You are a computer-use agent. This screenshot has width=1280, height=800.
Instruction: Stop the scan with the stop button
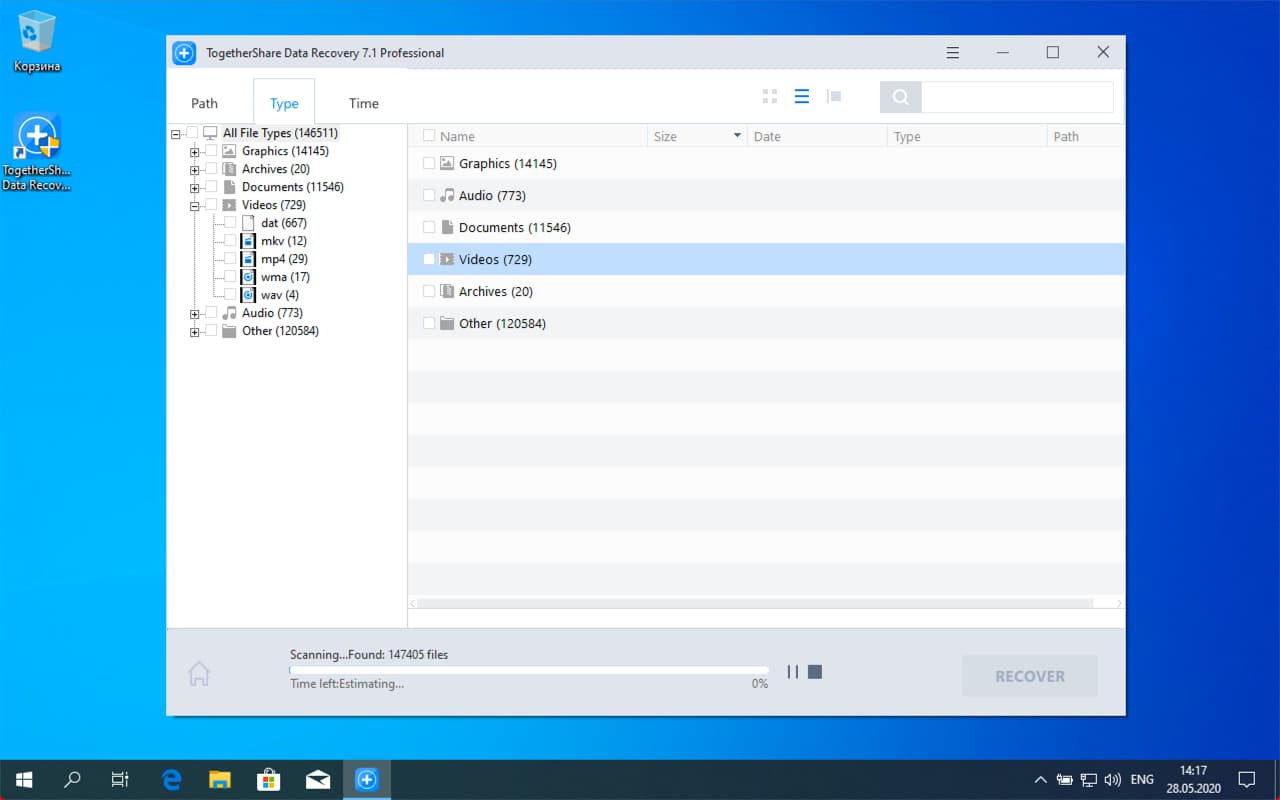(813, 671)
